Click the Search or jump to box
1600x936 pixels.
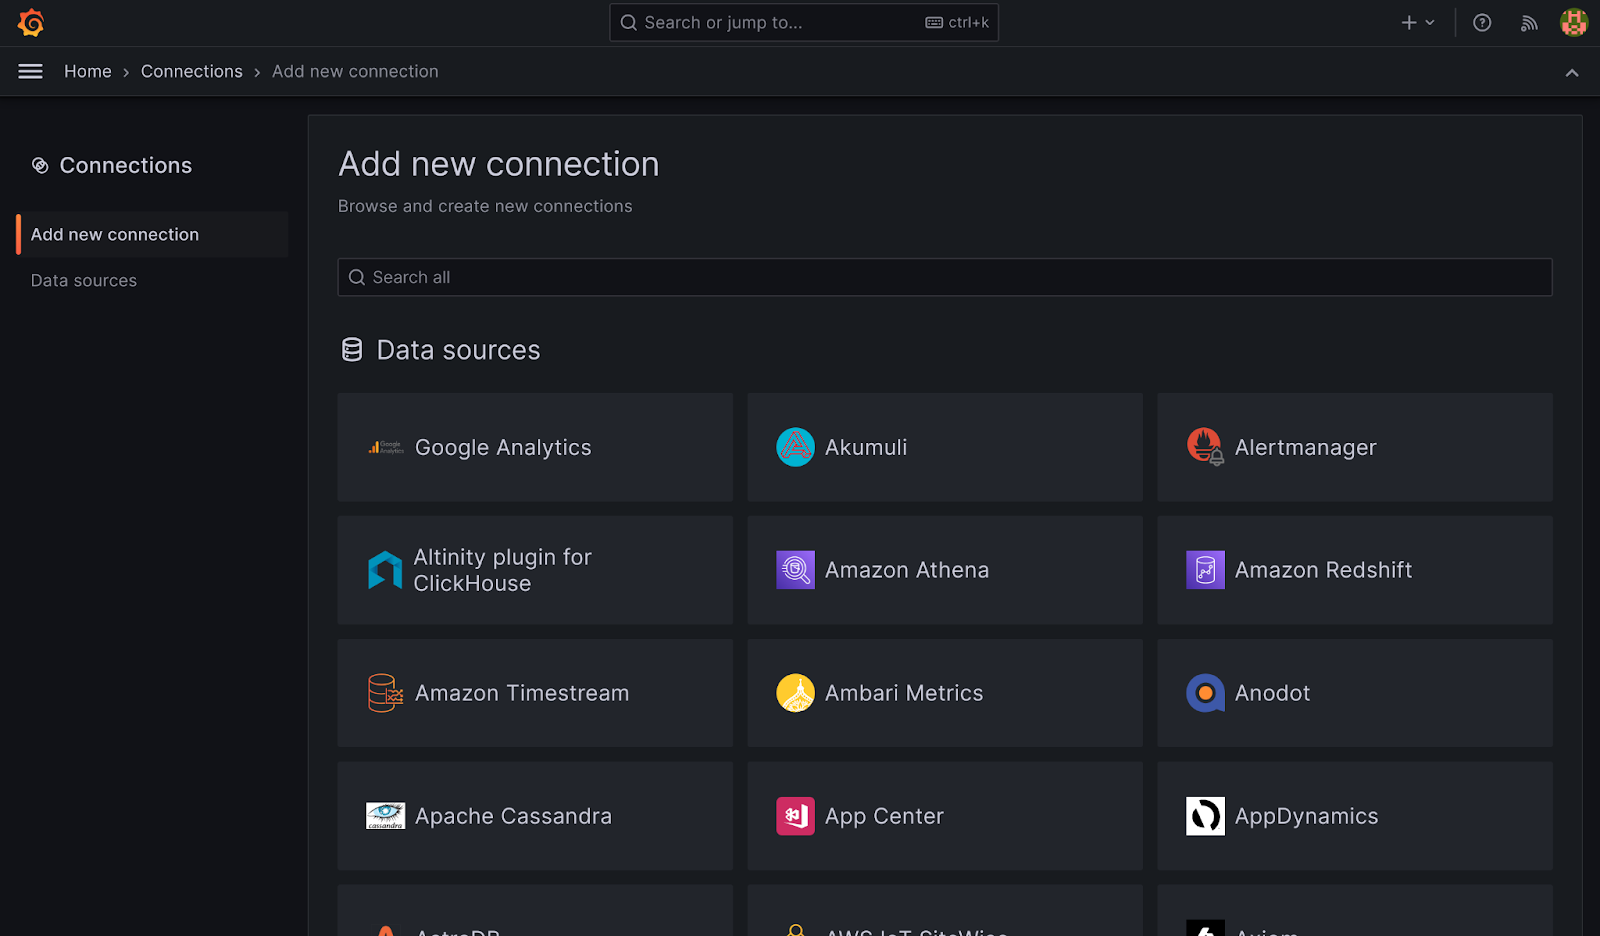click(x=804, y=22)
